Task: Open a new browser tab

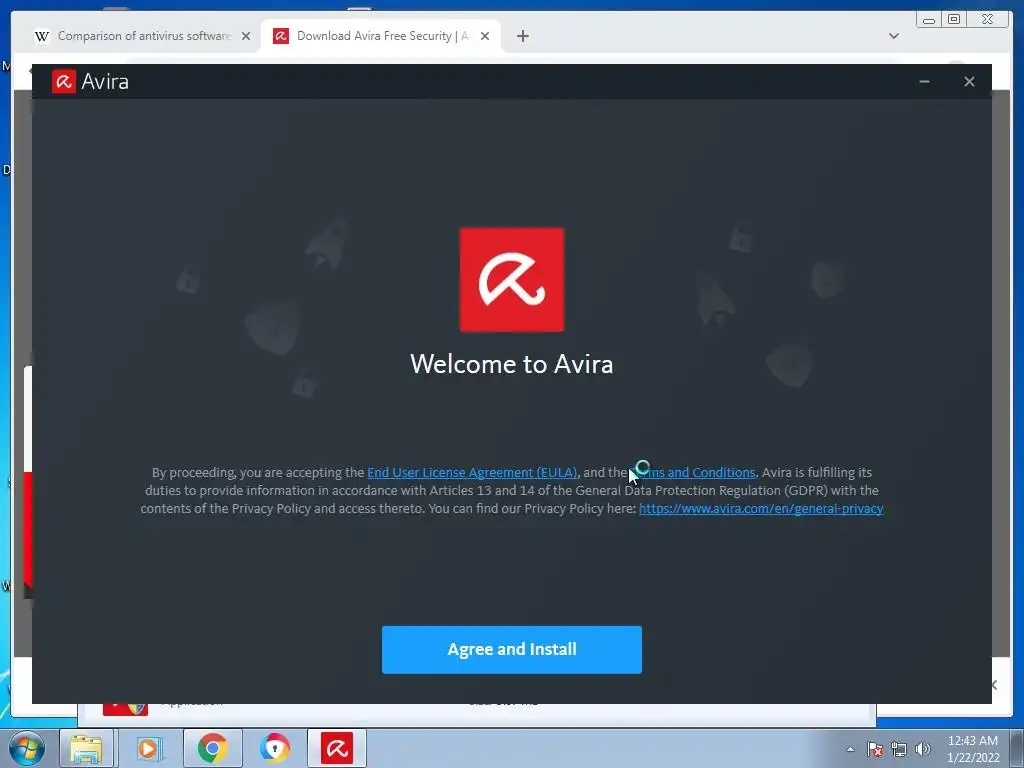Action: click(522, 36)
